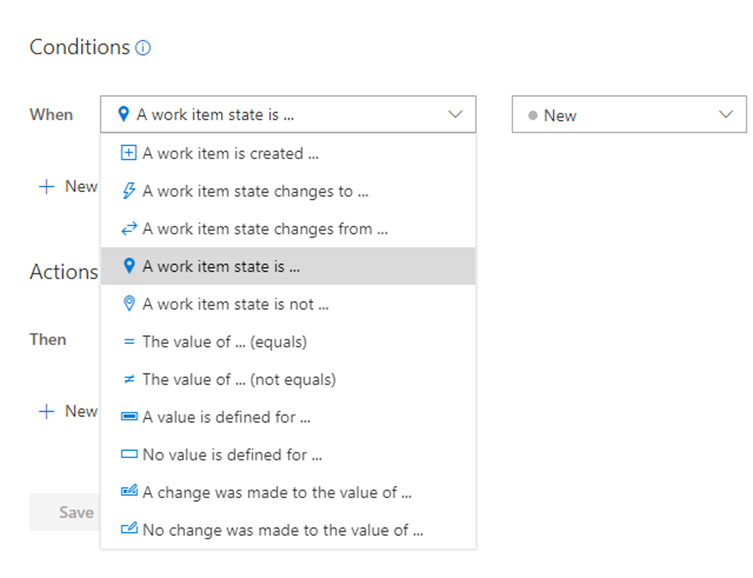Click the info icon beside Conditions

click(143, 48)
